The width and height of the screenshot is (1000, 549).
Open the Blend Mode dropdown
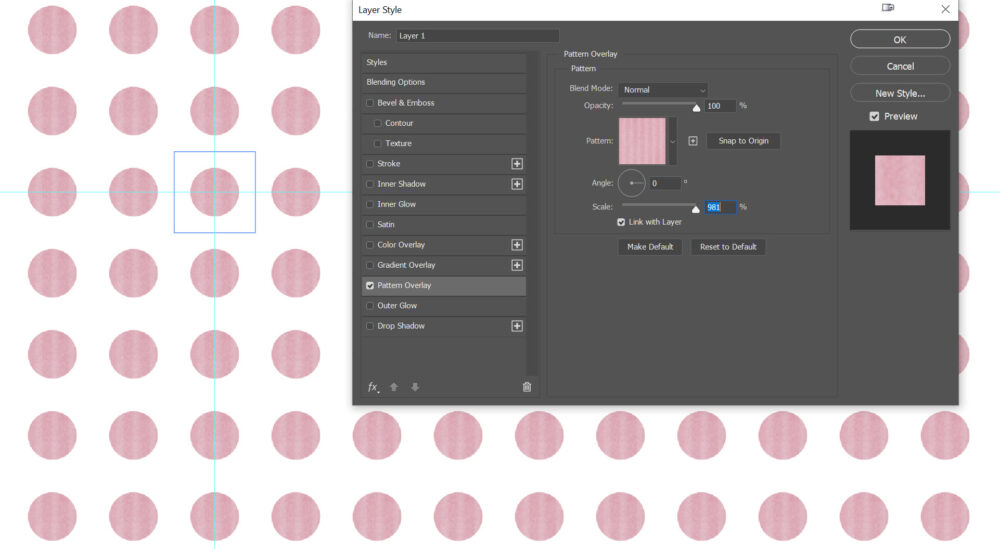tap(663, 90)
